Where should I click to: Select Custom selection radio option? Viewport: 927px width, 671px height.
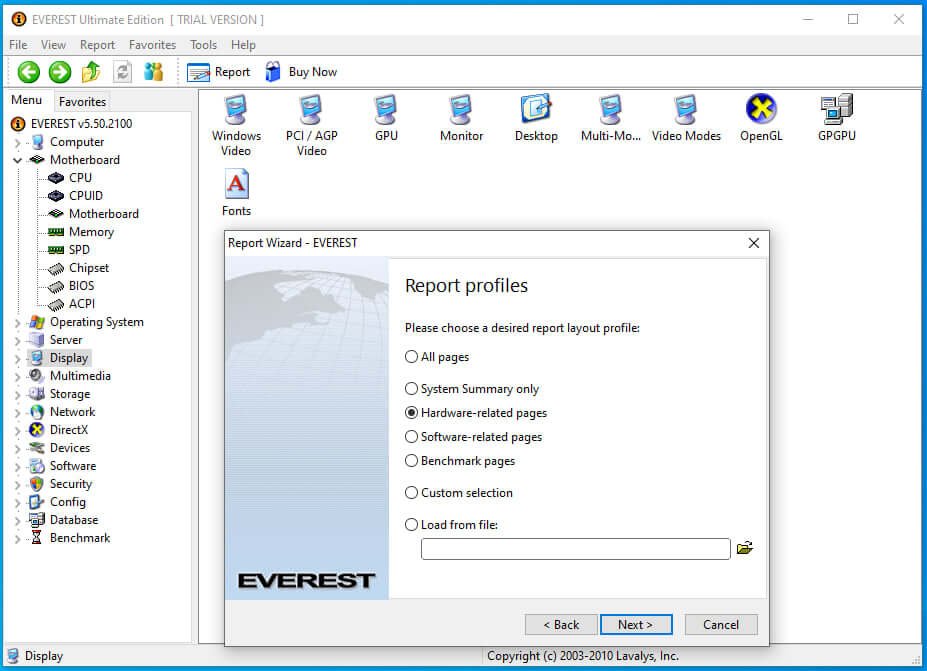tap(411, 492)
